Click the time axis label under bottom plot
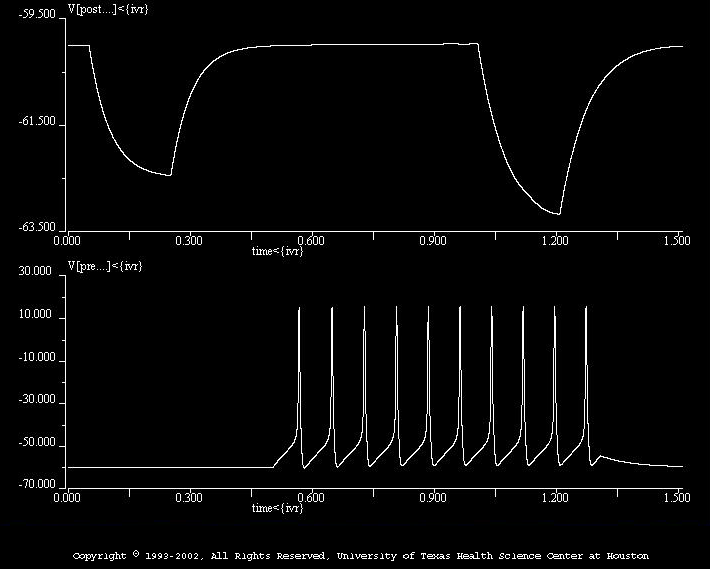Screen dimensions: 710x569 [277, 508]
